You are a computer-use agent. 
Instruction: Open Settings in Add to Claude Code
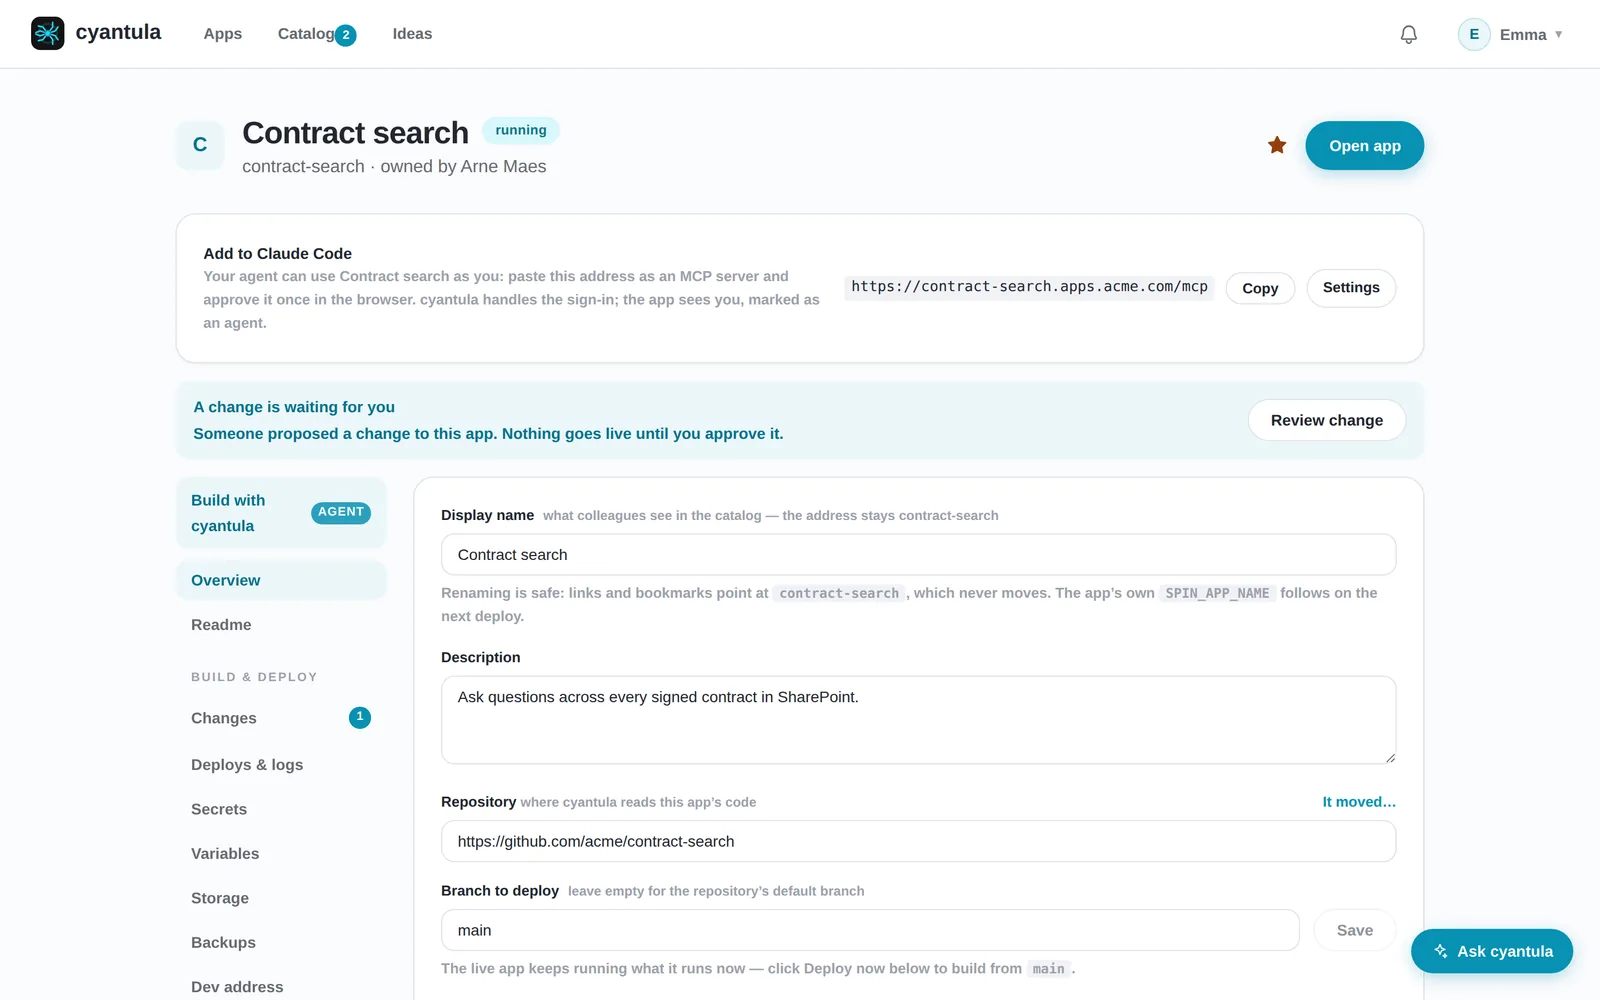(1351, 288)
